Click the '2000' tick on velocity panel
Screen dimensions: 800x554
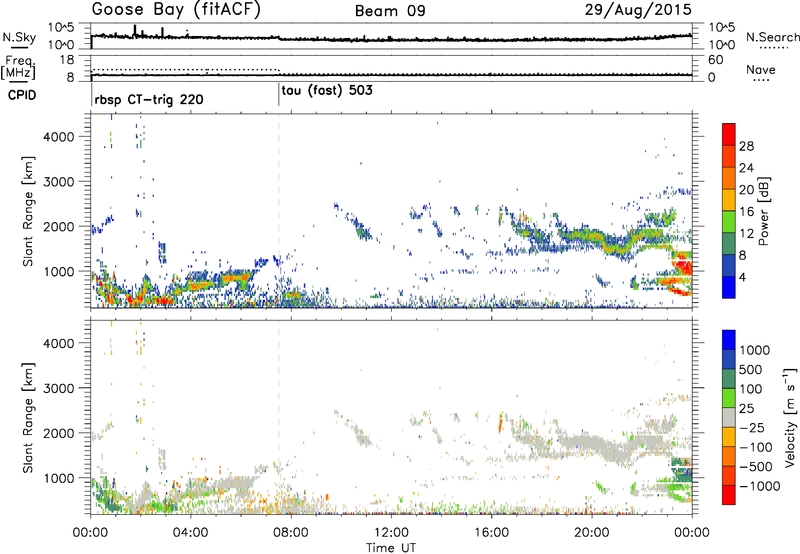(x=59, y=433)
